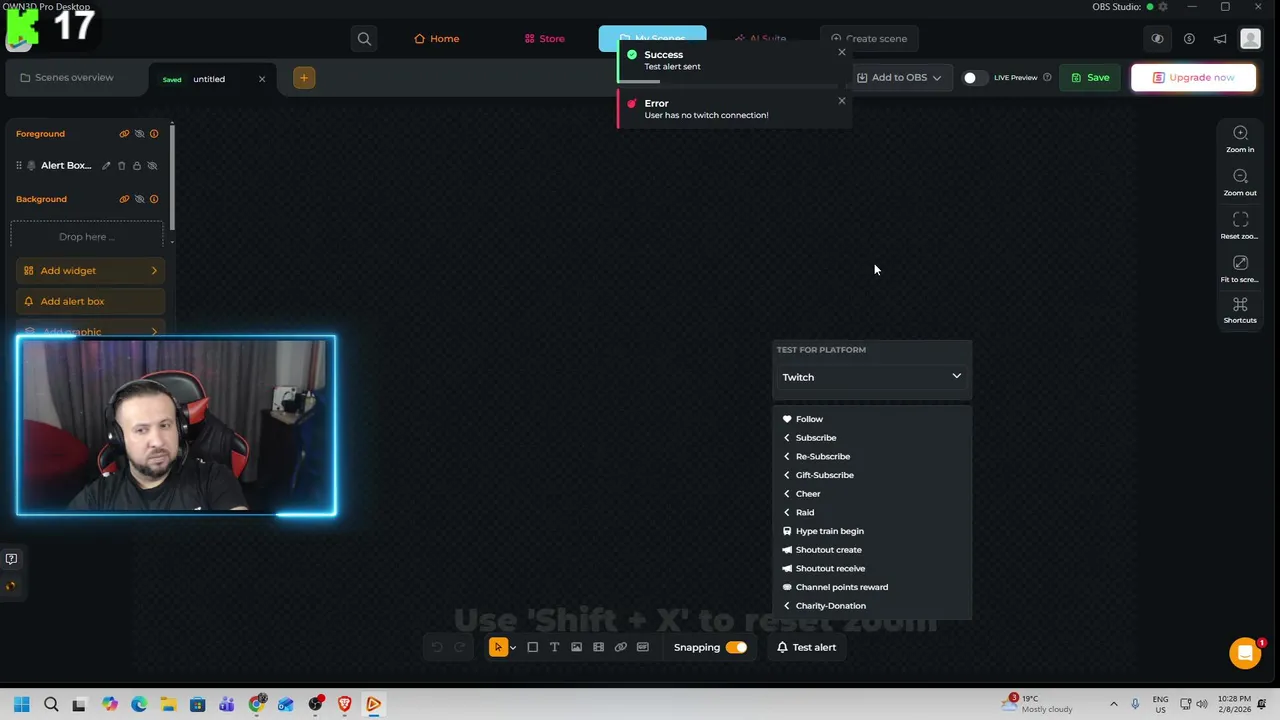Open Scenes overview tab

[66, 77]
